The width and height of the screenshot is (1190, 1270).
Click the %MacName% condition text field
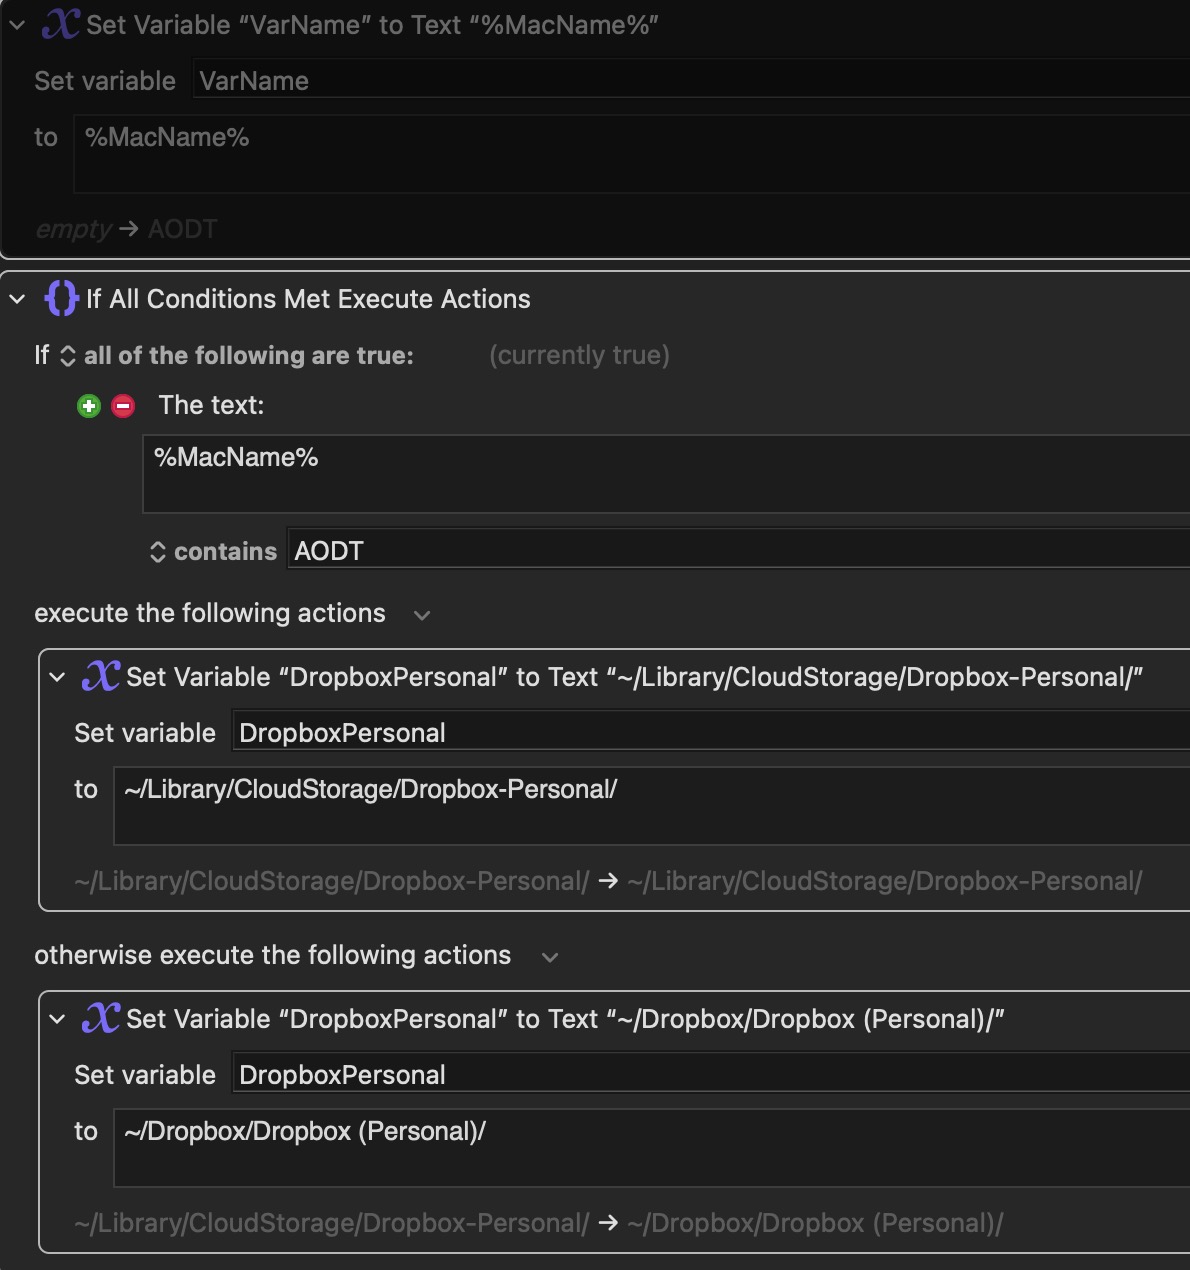coord(666,474)
